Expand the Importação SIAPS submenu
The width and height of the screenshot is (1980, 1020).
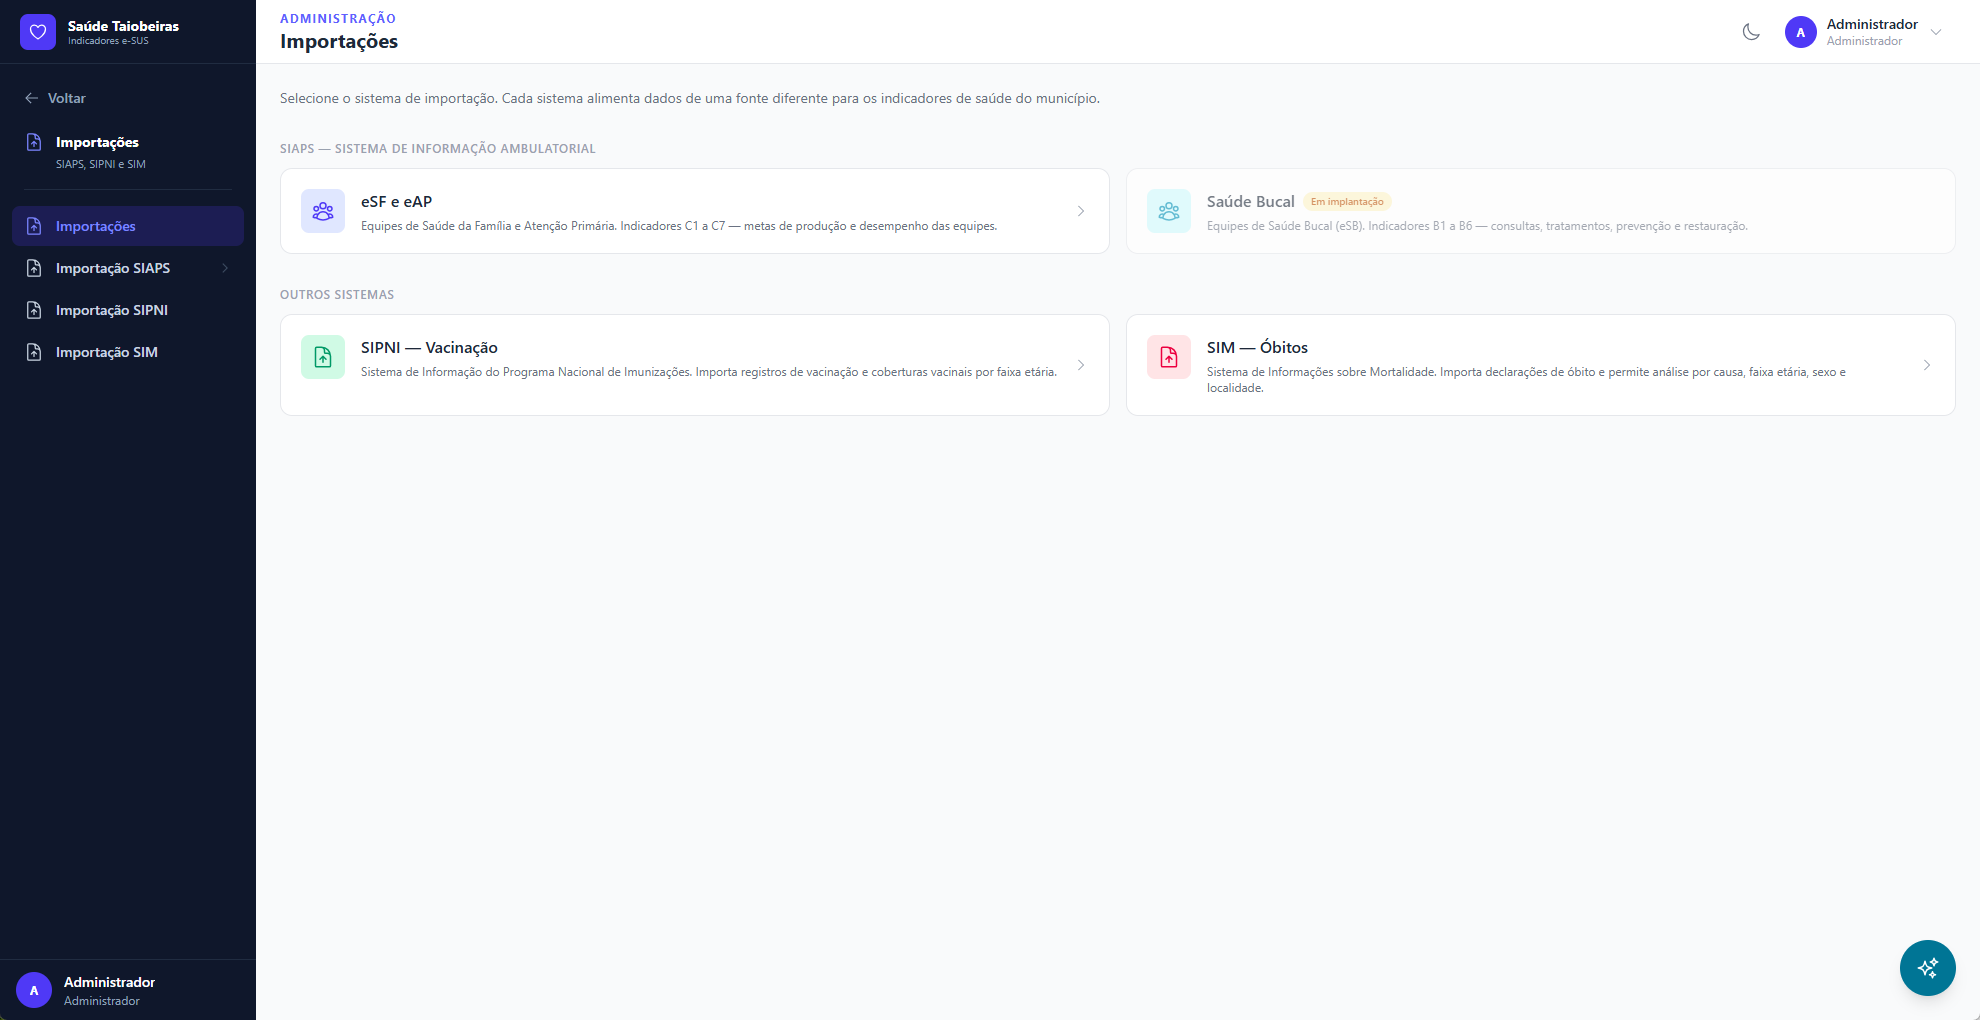pos(225,268)
